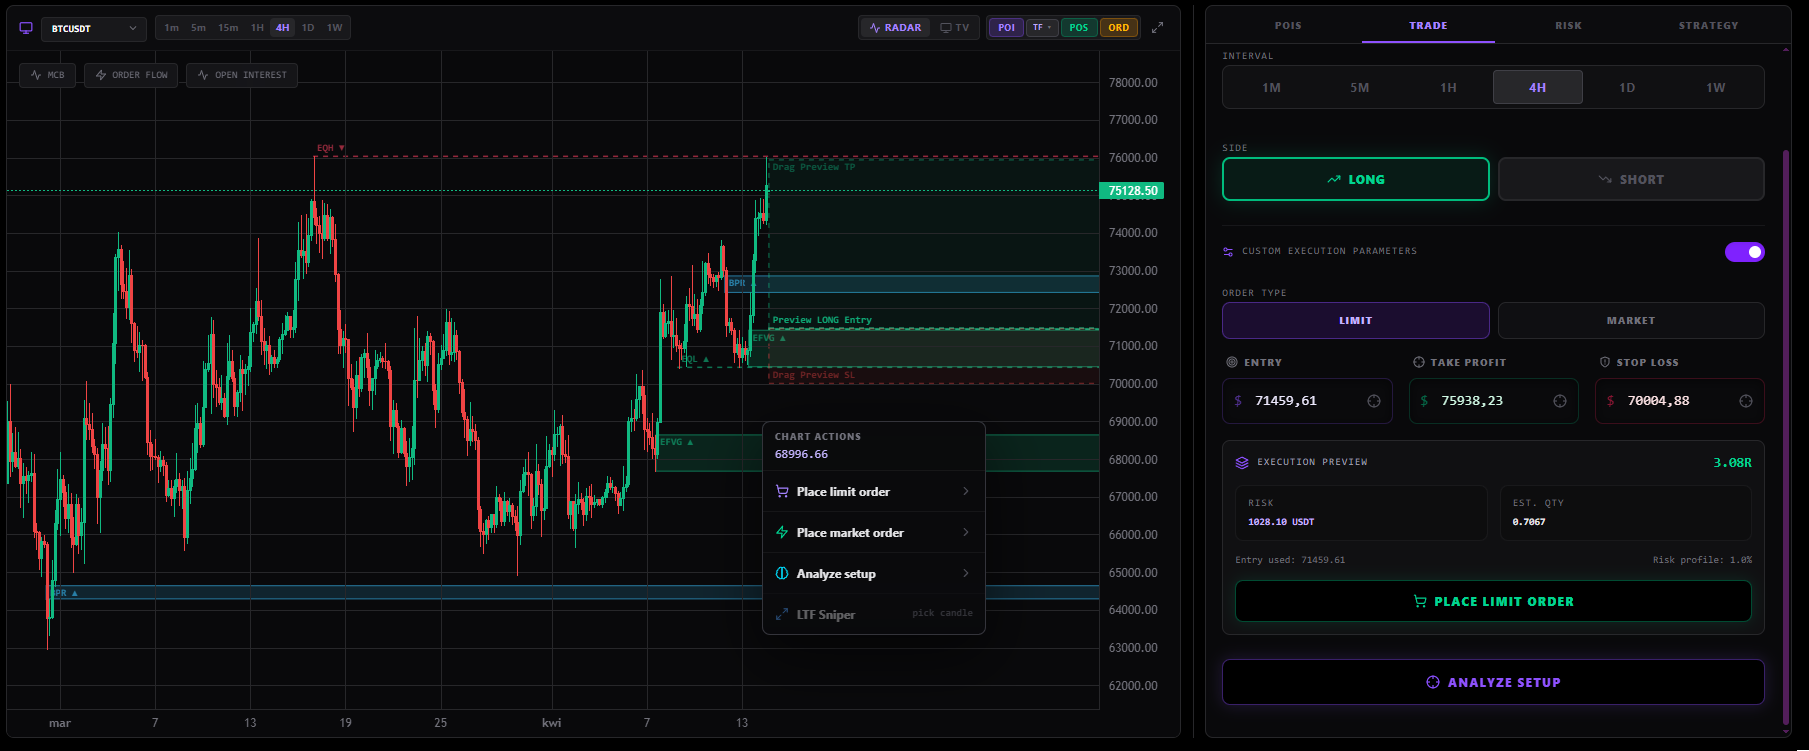Image resolution: width=1809 pixels, height=751 pixels.
Task: Select the Short side button
Action: [1630, 180]
